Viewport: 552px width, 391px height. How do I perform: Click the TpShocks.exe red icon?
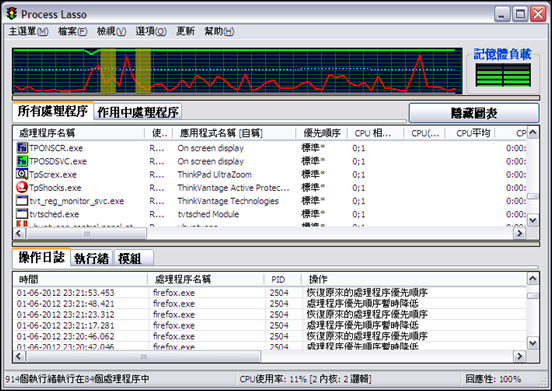[x=22, y=187]
